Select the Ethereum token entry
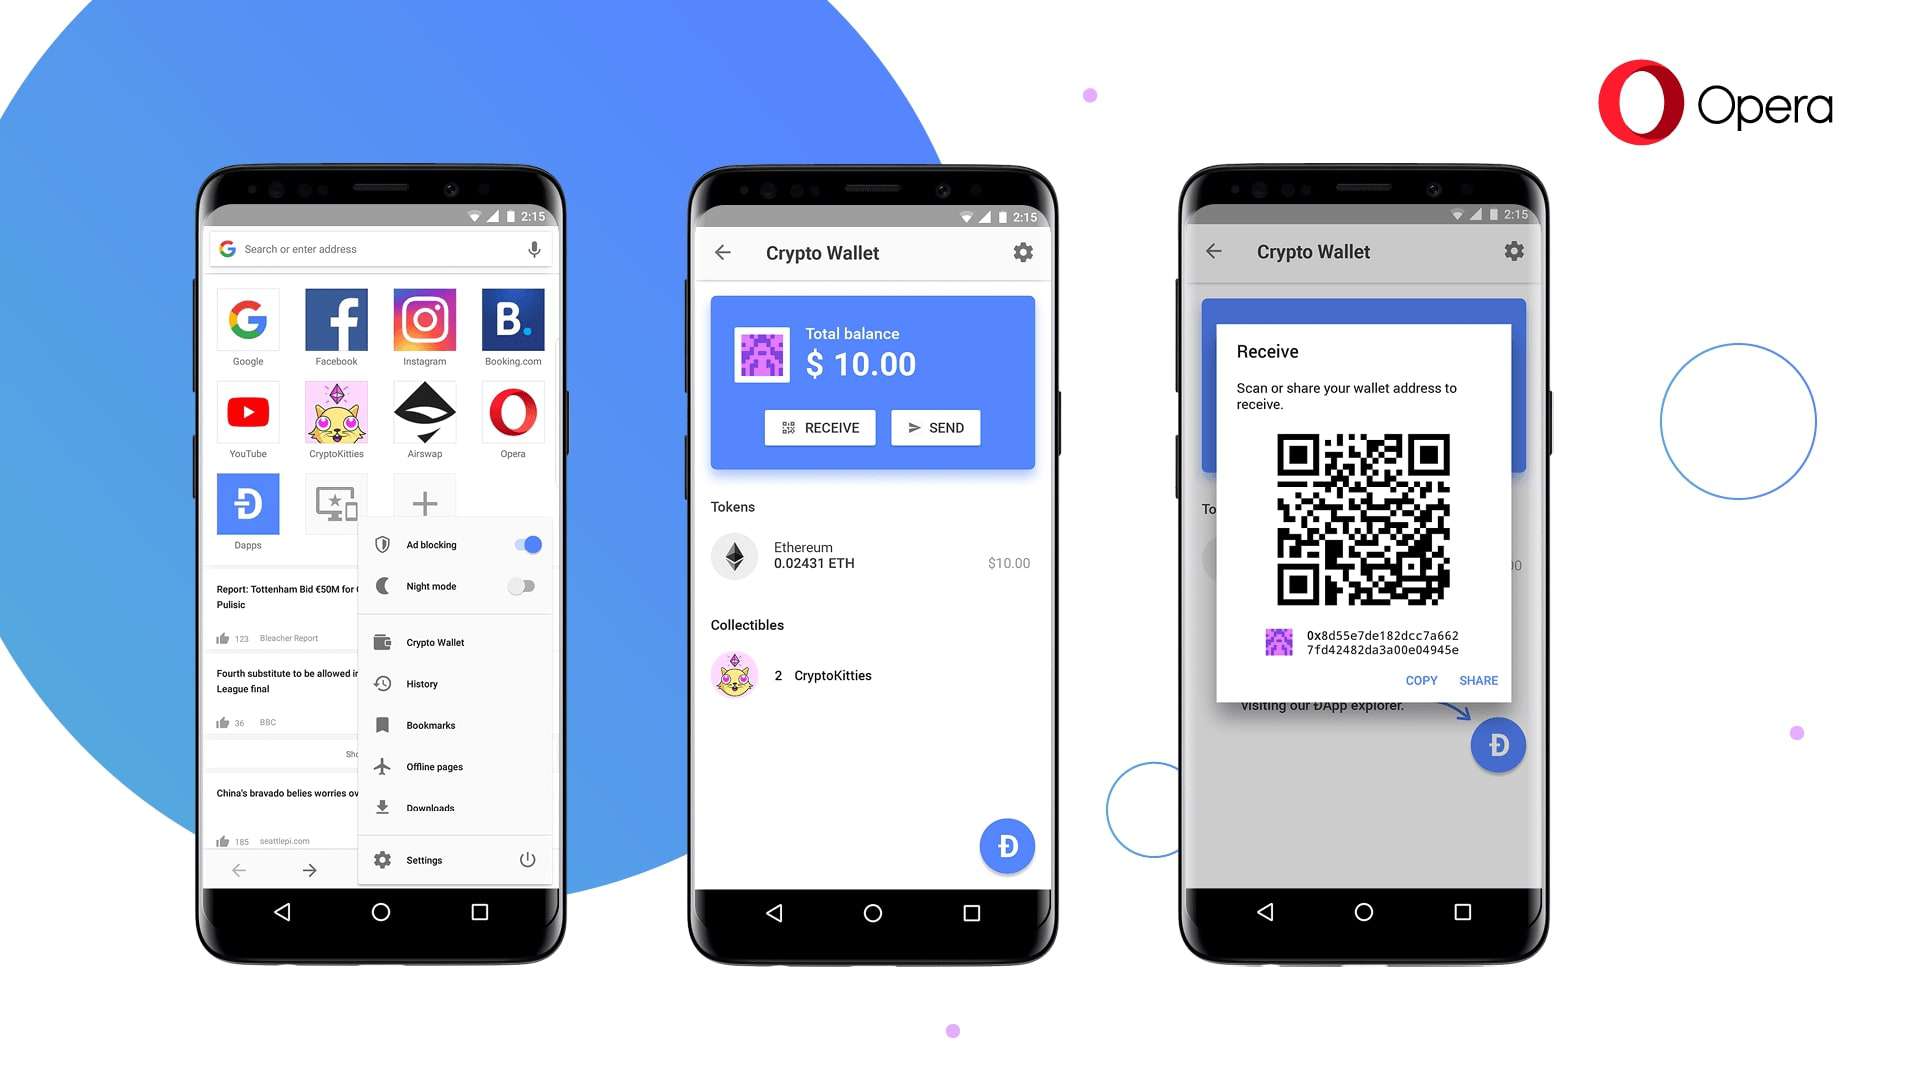Screen dimensions: 1920x1080 (x=872, y=554)
